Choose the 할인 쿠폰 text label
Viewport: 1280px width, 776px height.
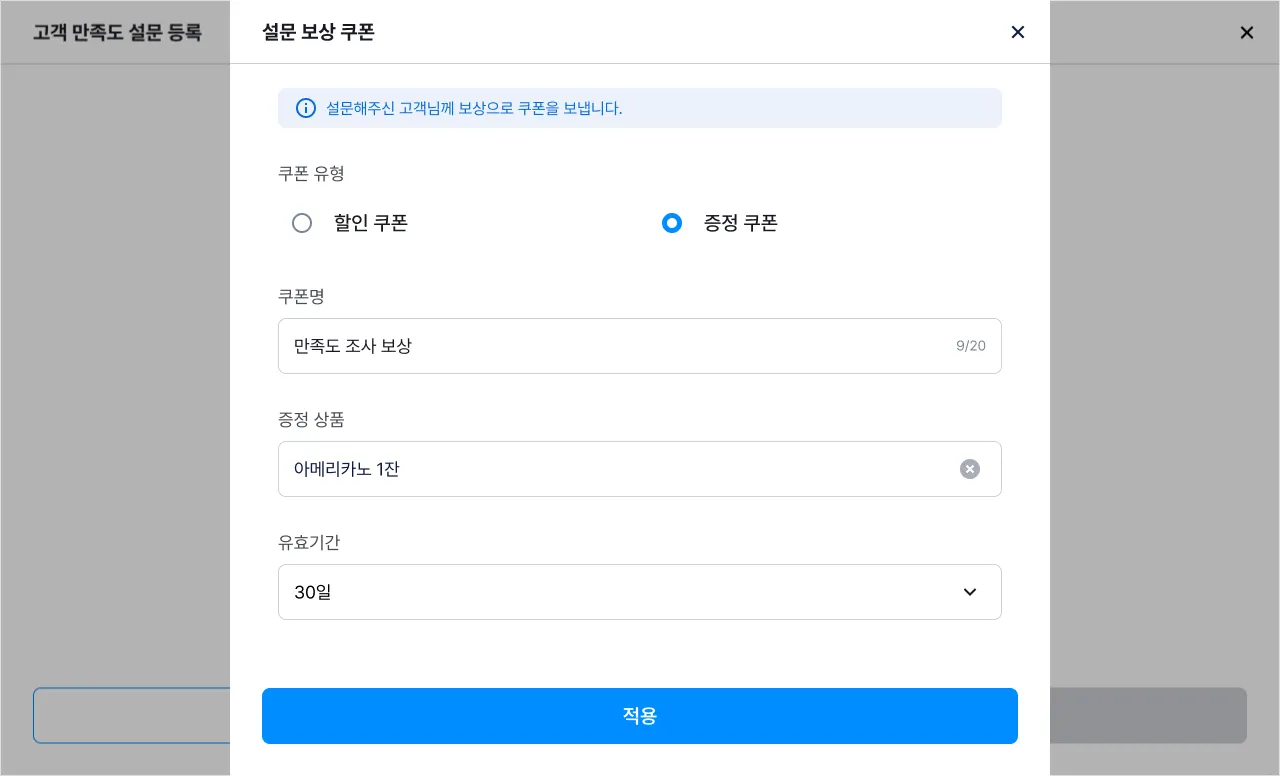coord(371,223)
